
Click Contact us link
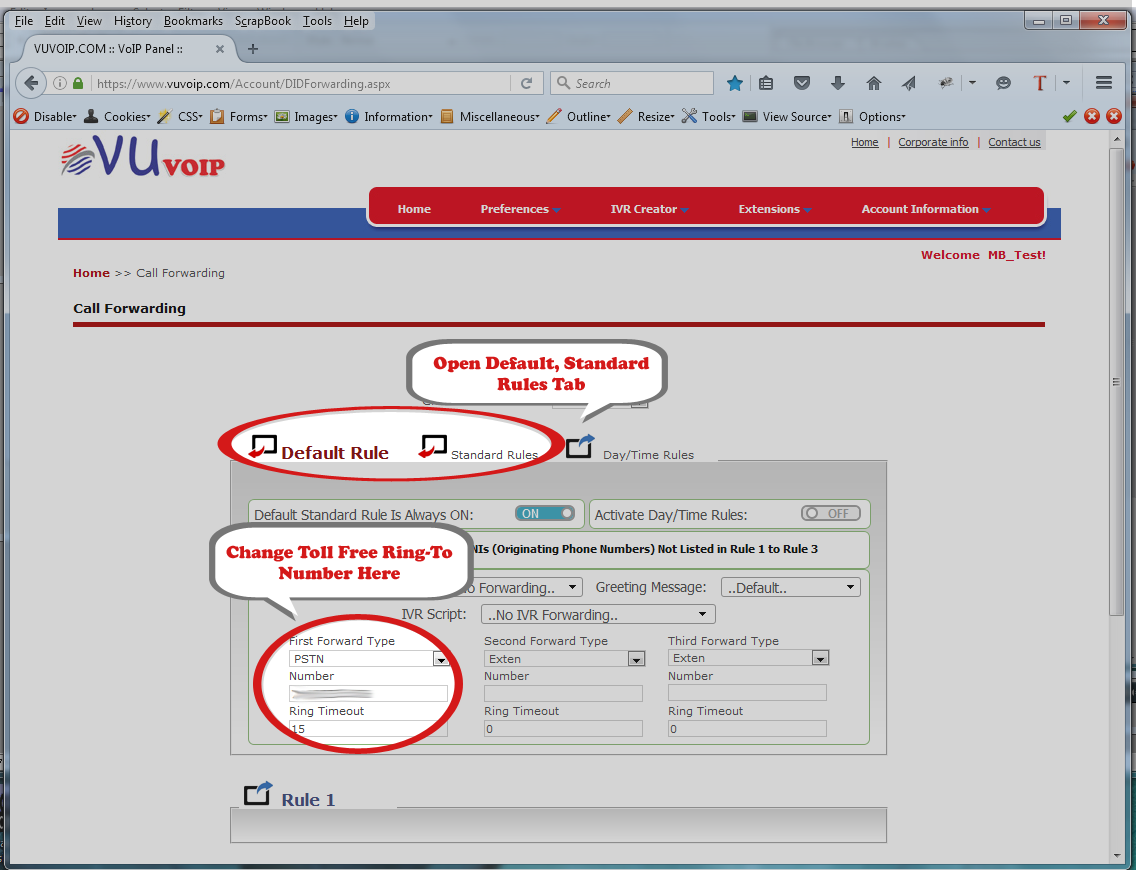pyautogui.click(x=1014, y=142)
